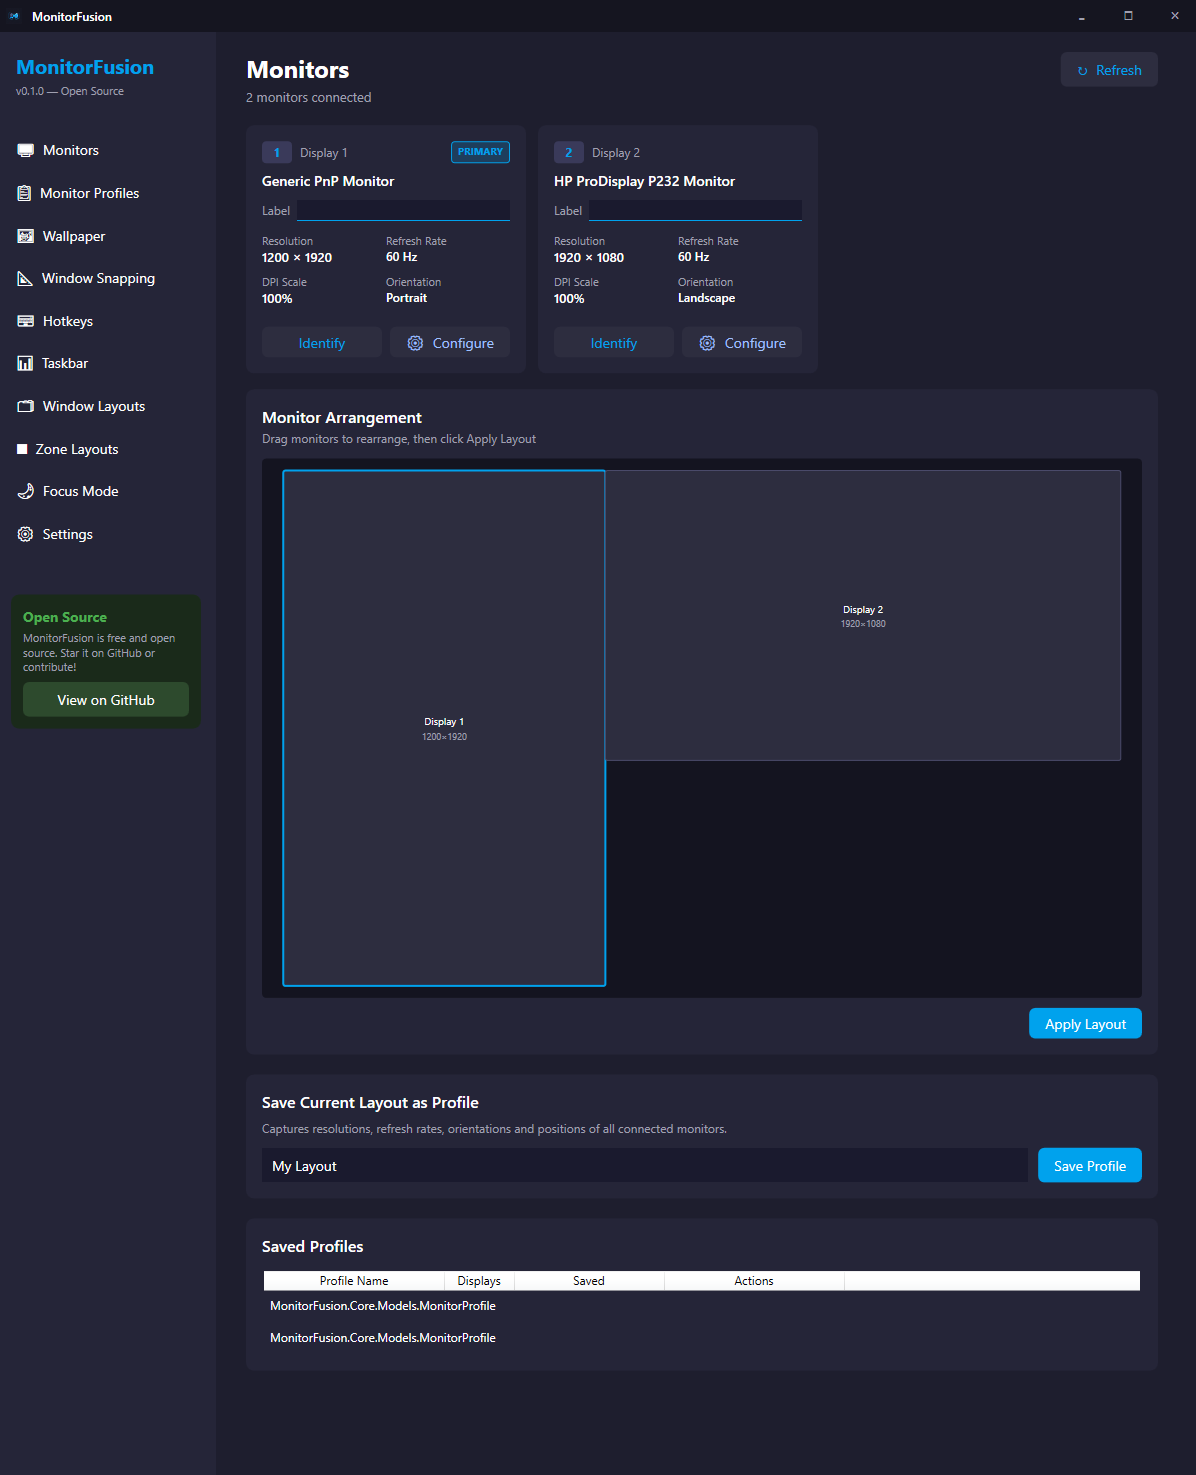Image resolution: width=1196 pixels, height=1475 pixels.
Task: Apply the current monitor layout
Action: 1085,1023
